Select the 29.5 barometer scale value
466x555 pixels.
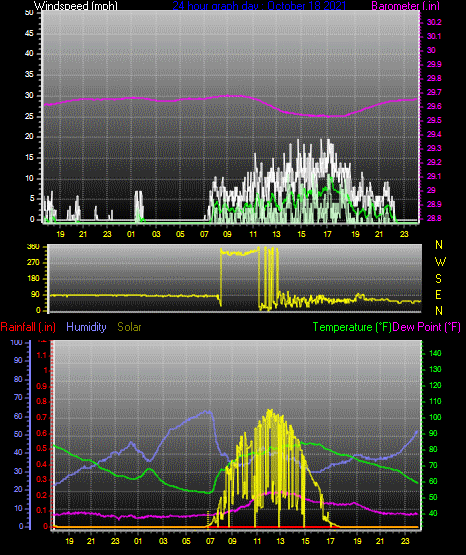point(434,121)
